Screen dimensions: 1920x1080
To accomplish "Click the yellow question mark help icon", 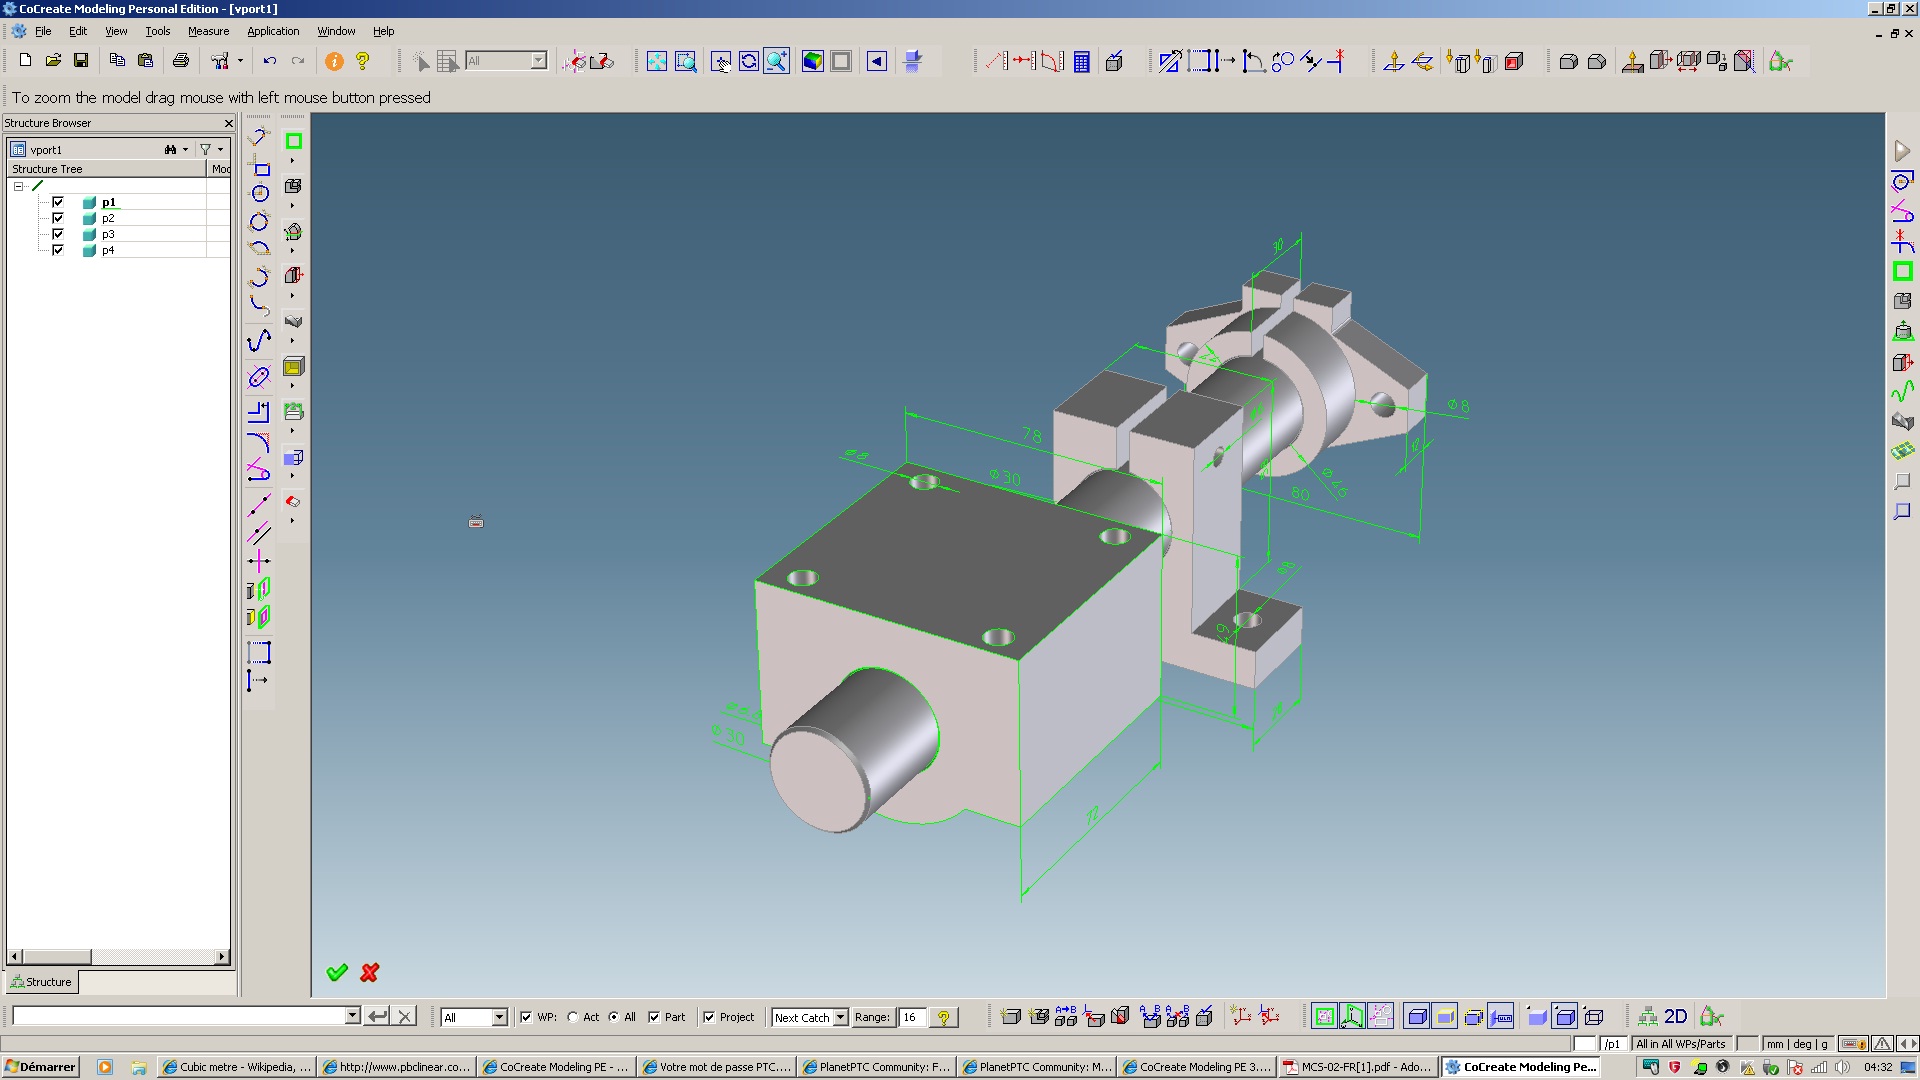I will 363,61.
